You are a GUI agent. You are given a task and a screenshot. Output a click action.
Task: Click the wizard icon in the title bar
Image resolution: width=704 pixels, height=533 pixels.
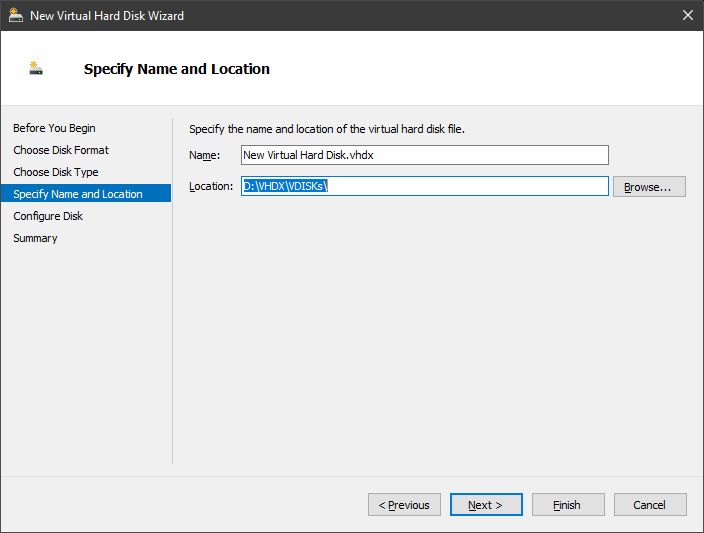pos(16,15)
